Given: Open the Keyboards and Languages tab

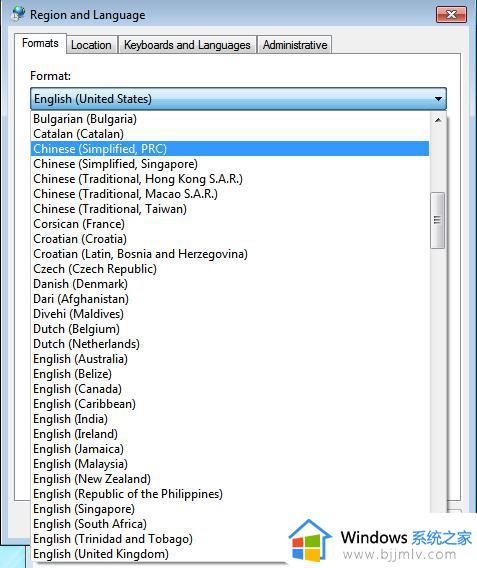Looking at the screenshot, I should click(x=187, y=45).
